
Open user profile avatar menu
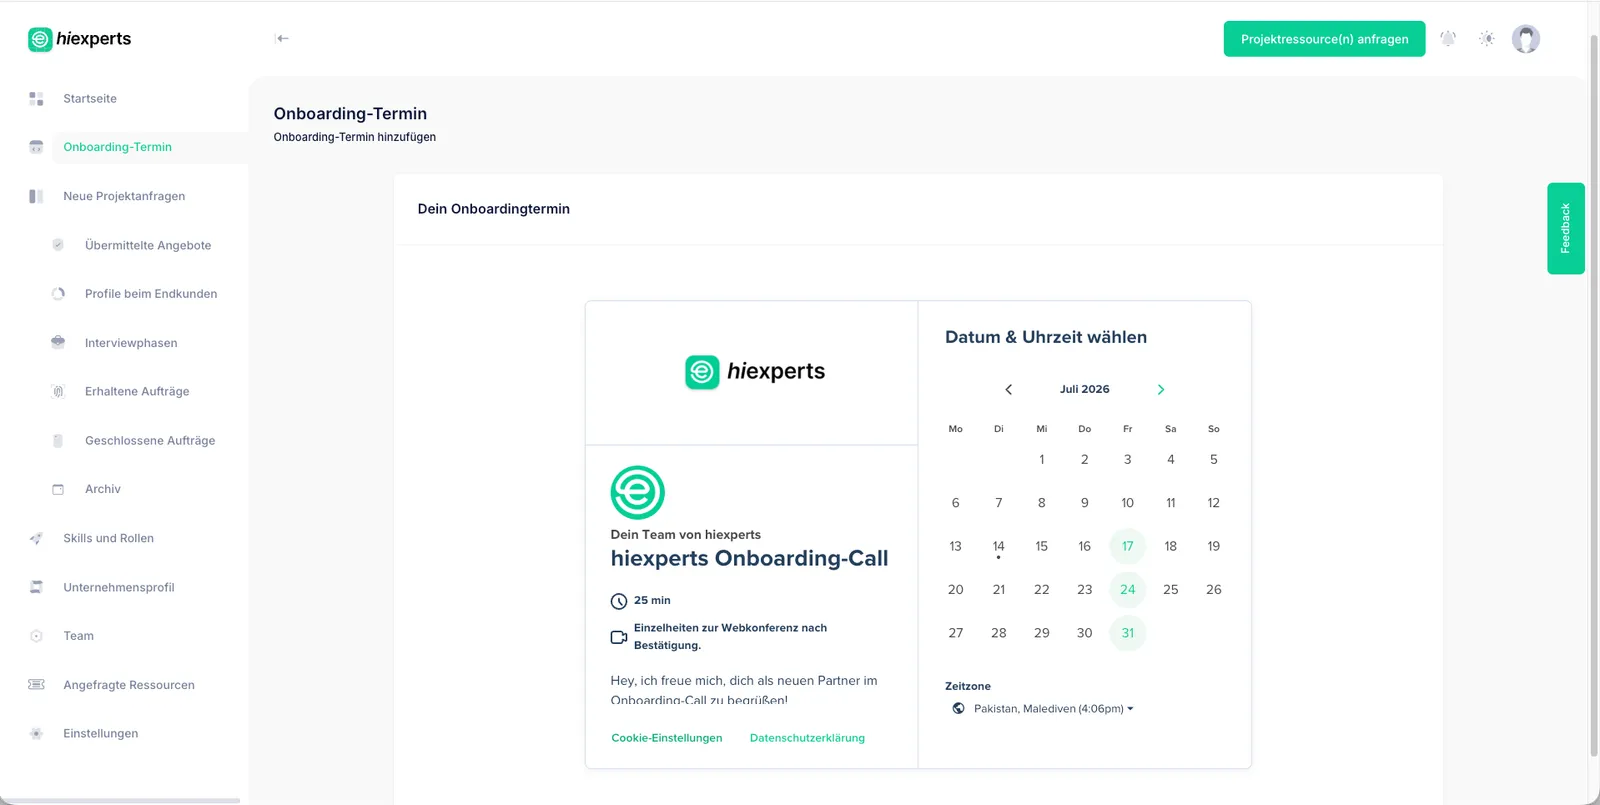(x=1526, y=39)
